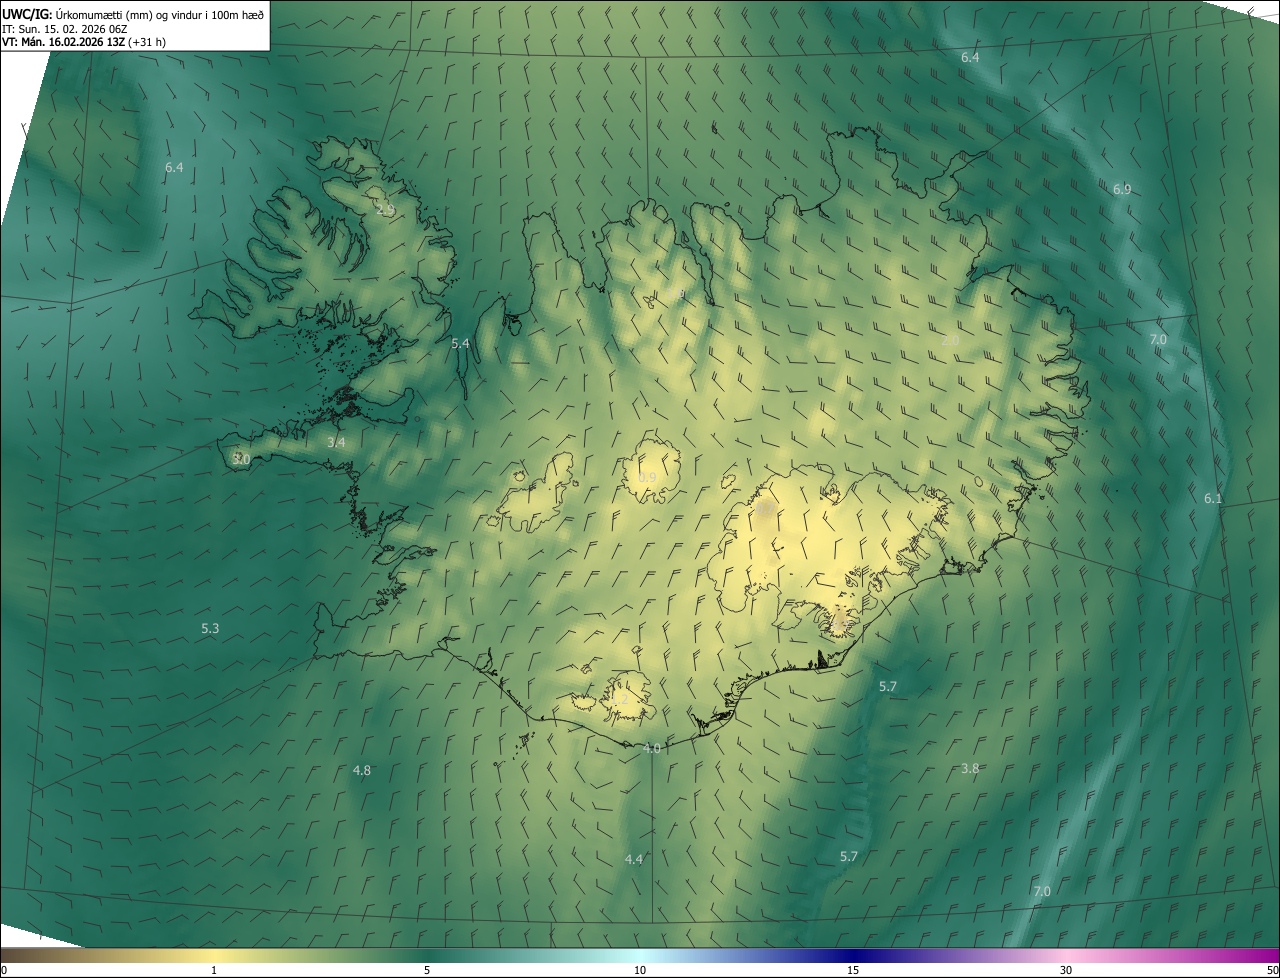Click the '5.4' value label on the map
Screen dimensions: 1280x978
460,343
